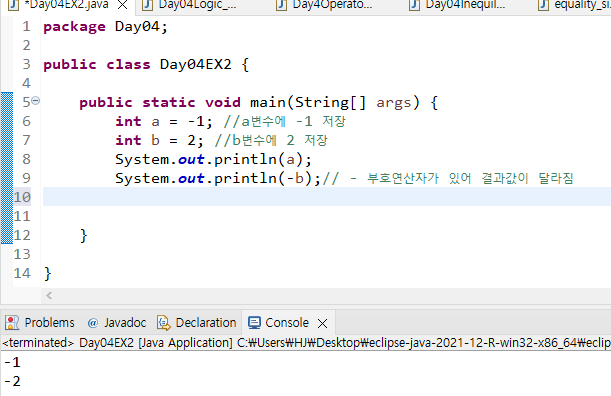Click the 'package' keyword on line 1
Viewport: 611px width, 396px height.
click(x=74, y=27)
